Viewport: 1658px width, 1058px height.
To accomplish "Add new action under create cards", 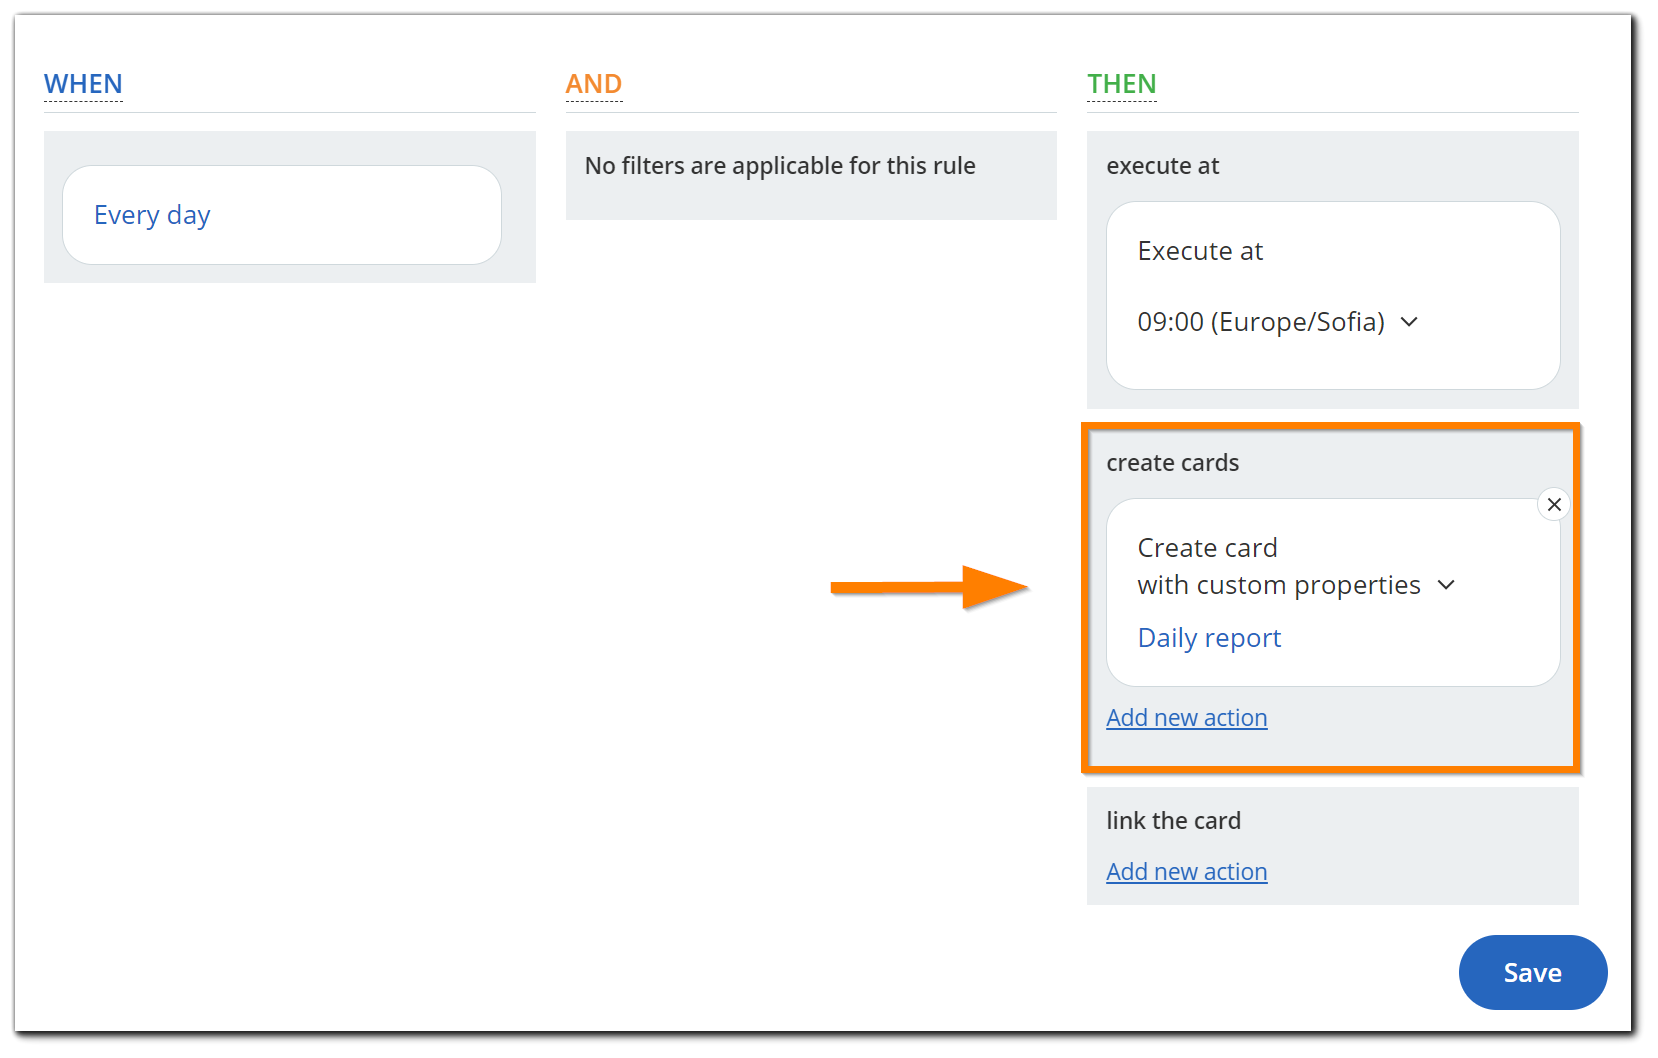I will coord(1187,718).
